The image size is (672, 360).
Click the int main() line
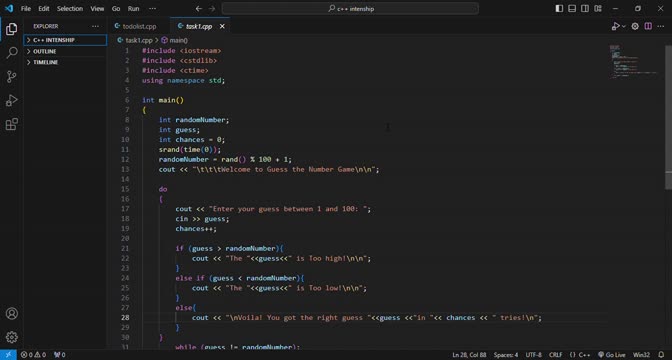[163, 100]
